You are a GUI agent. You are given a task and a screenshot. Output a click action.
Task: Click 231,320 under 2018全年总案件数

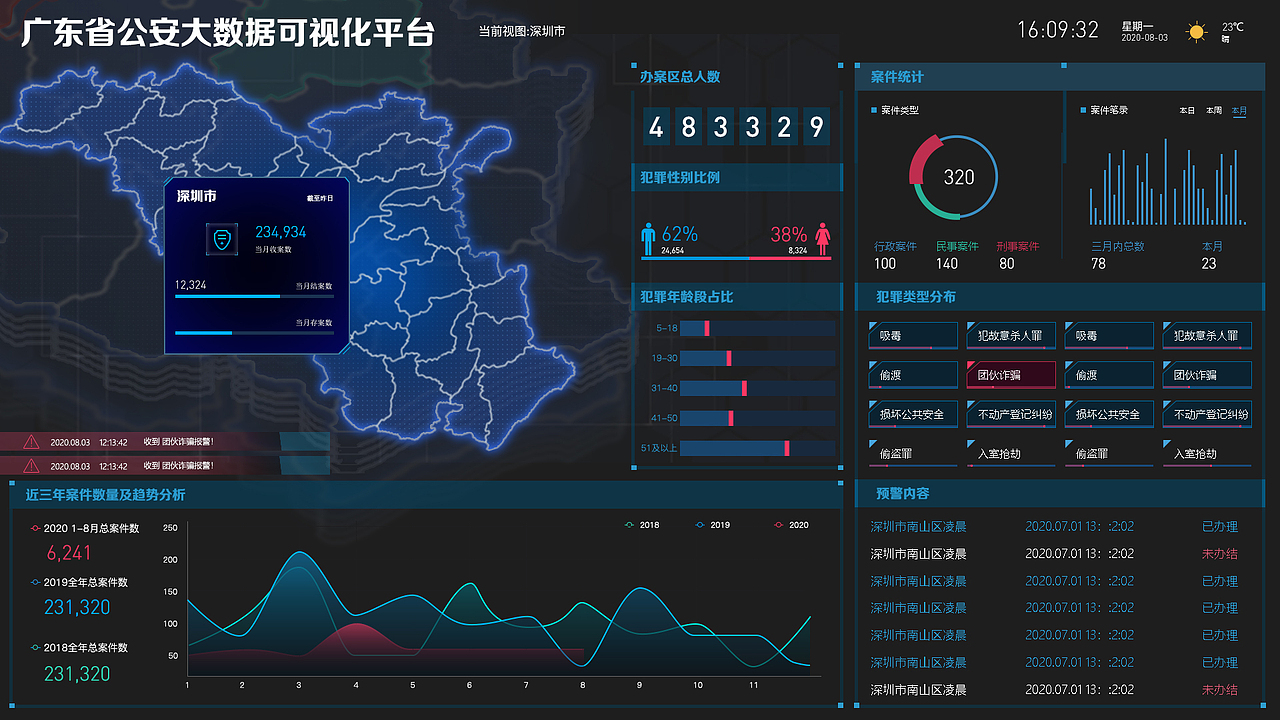77,674
